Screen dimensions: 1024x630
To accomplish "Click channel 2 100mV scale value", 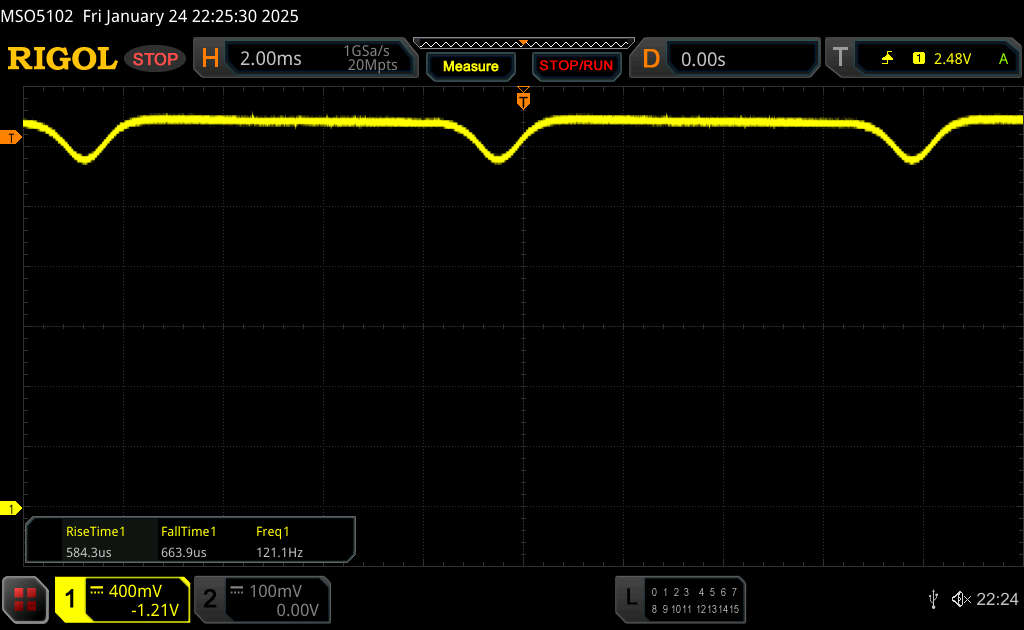I will click(x=275, y=591).
